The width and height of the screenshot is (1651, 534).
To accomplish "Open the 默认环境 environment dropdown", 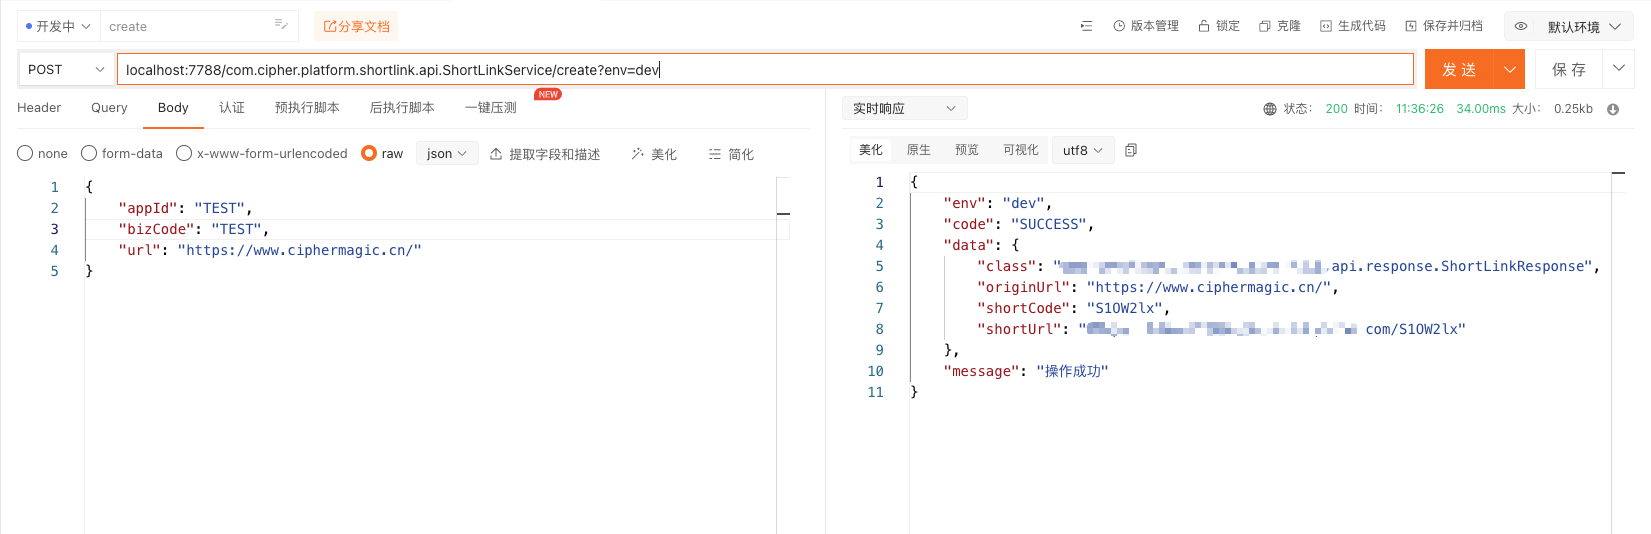I will pos(1583,27).
